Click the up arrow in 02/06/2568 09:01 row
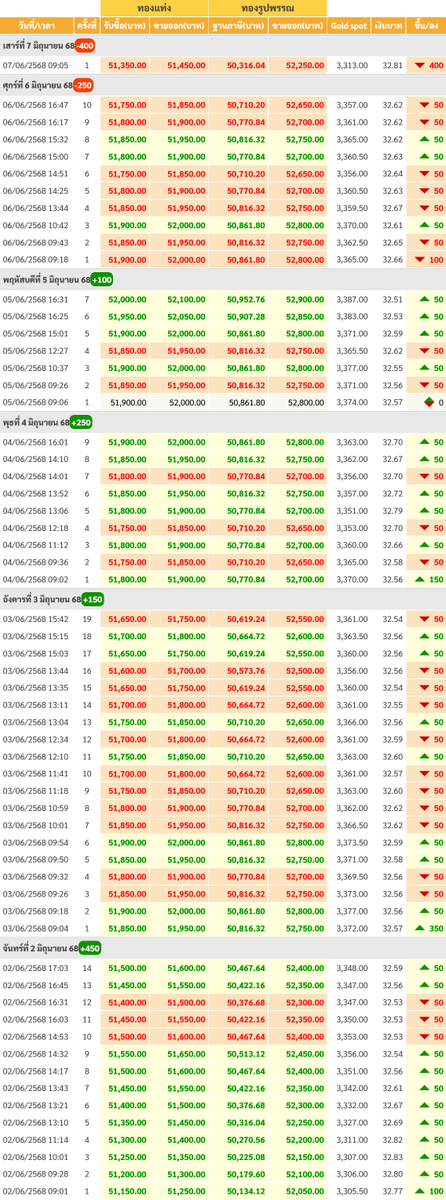This screenshot has height=1200, width=446. [x=420, y=1191]
